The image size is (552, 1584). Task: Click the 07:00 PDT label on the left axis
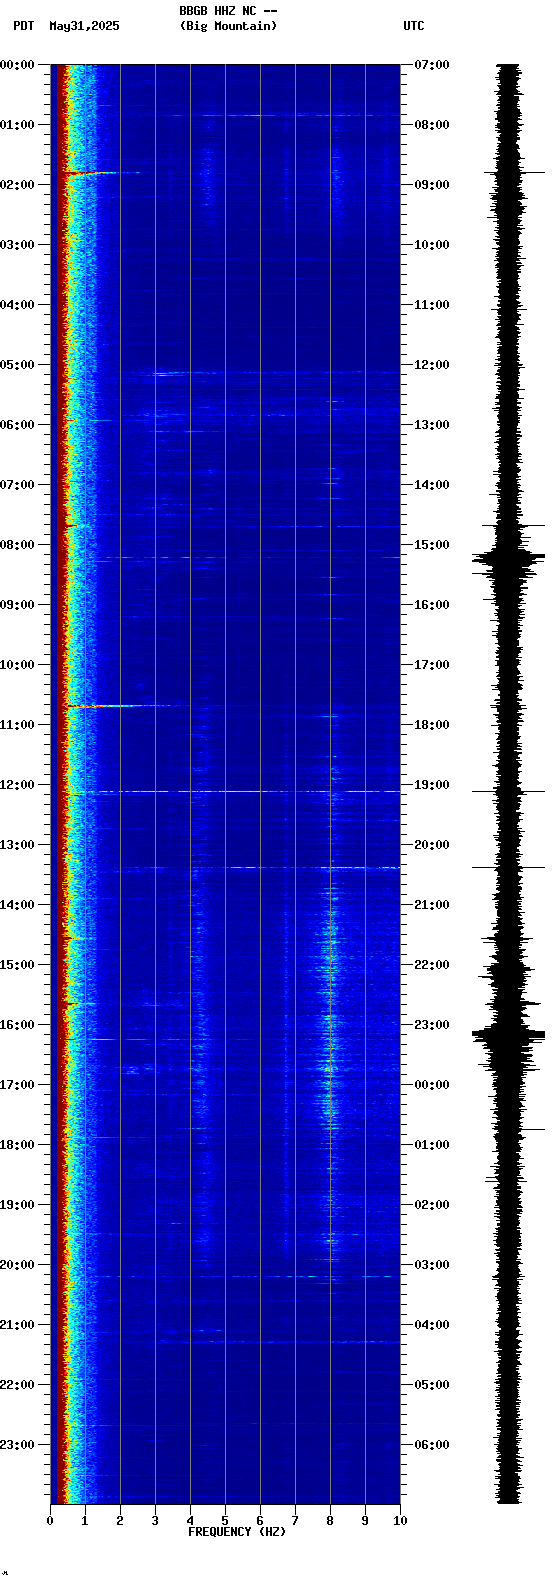17,485
